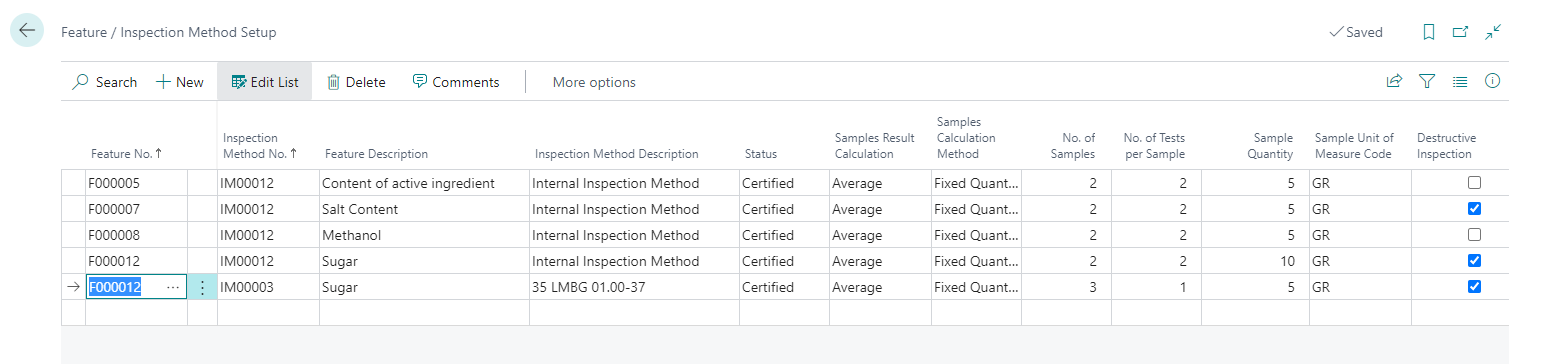Collapse the page with the shrink icon

1493,32
